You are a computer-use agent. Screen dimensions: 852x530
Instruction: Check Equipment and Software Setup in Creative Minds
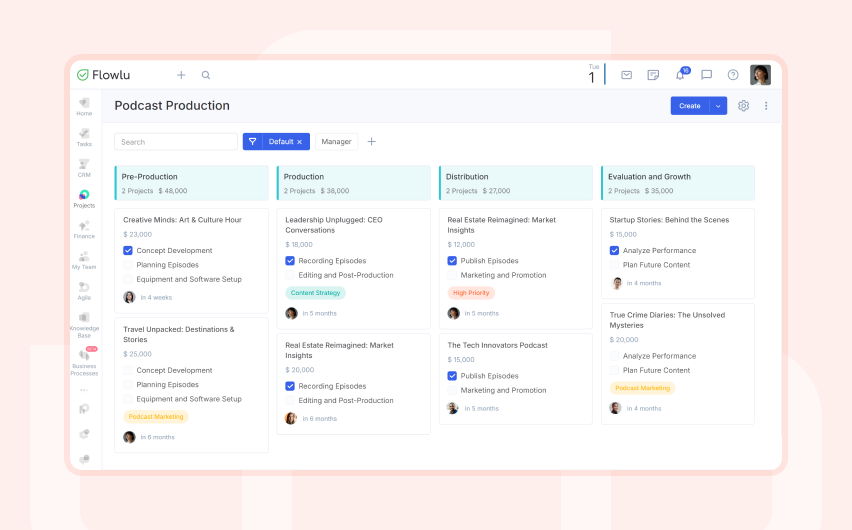click(x=128, y=279)
